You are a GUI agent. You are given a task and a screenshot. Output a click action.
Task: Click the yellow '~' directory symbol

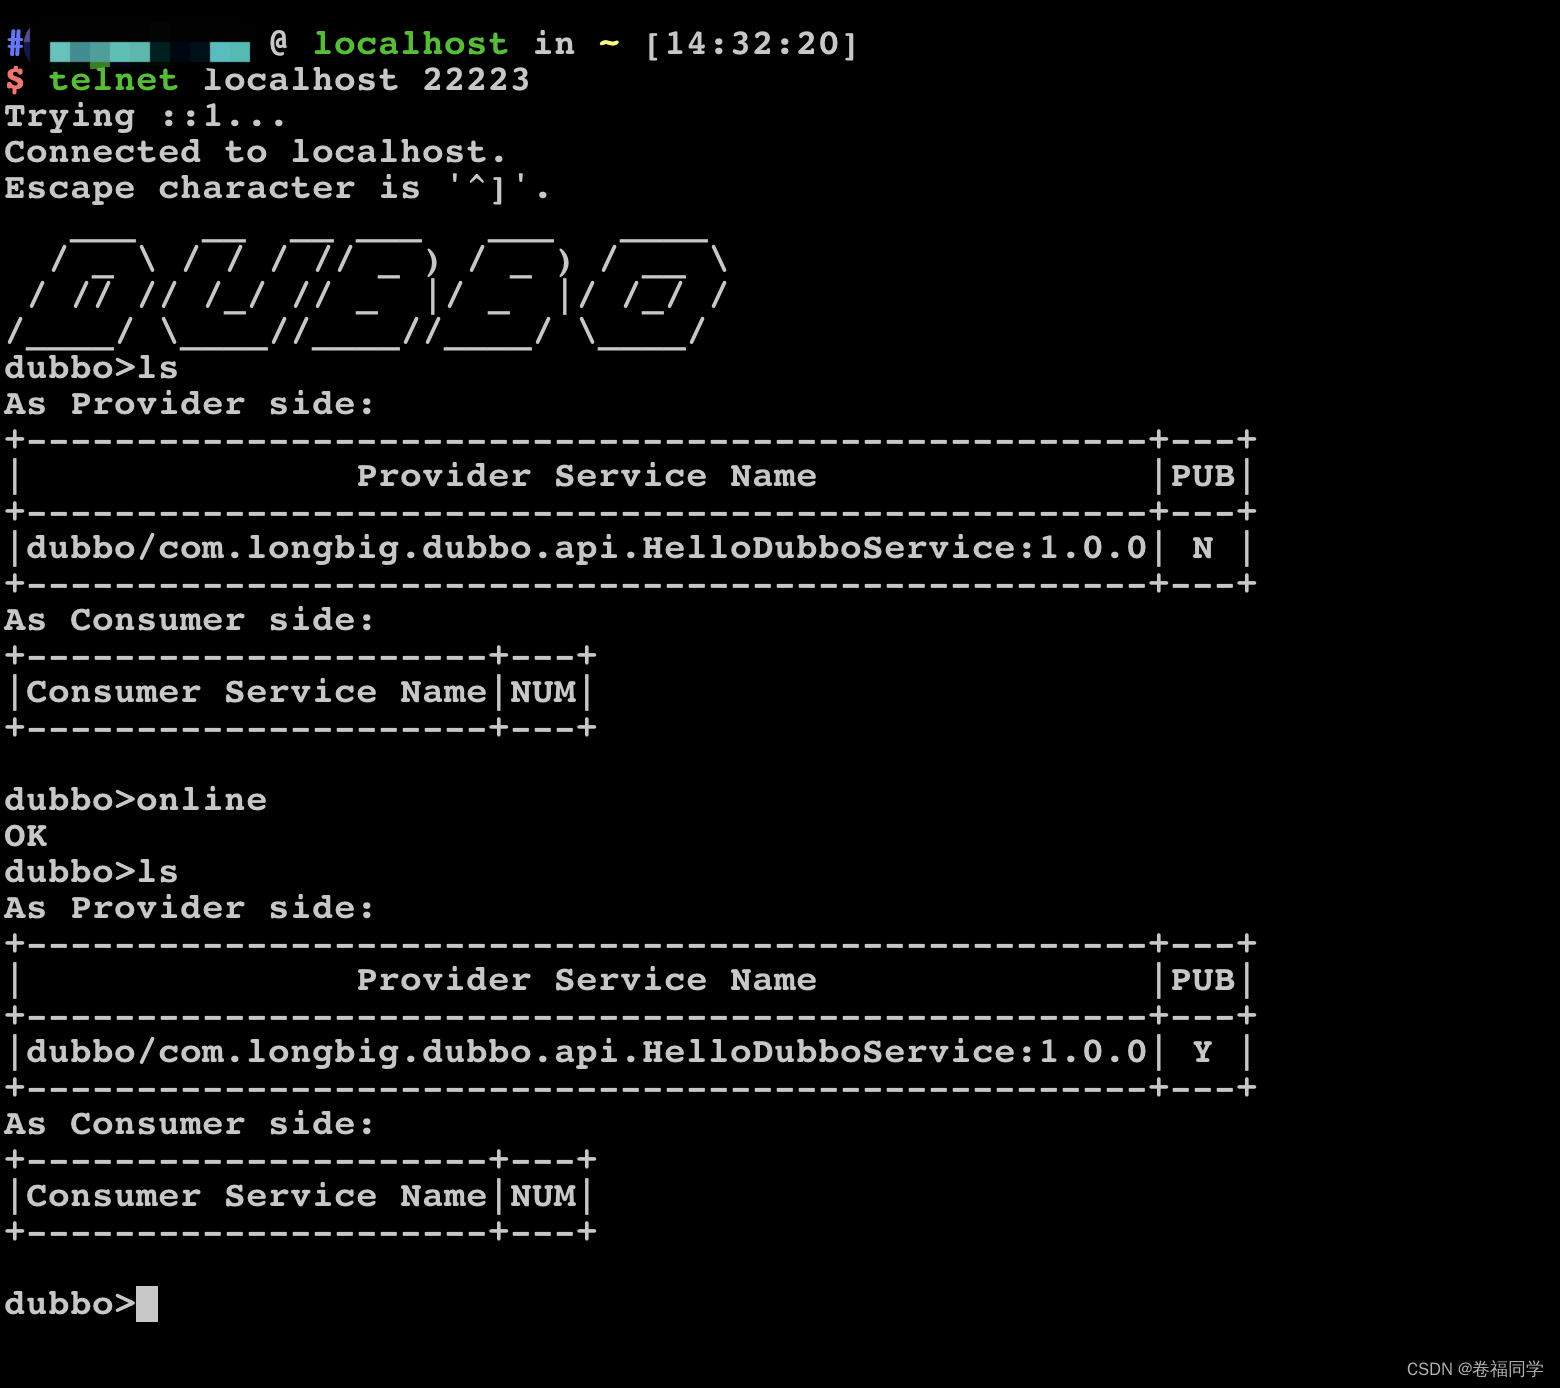point(609,44)
